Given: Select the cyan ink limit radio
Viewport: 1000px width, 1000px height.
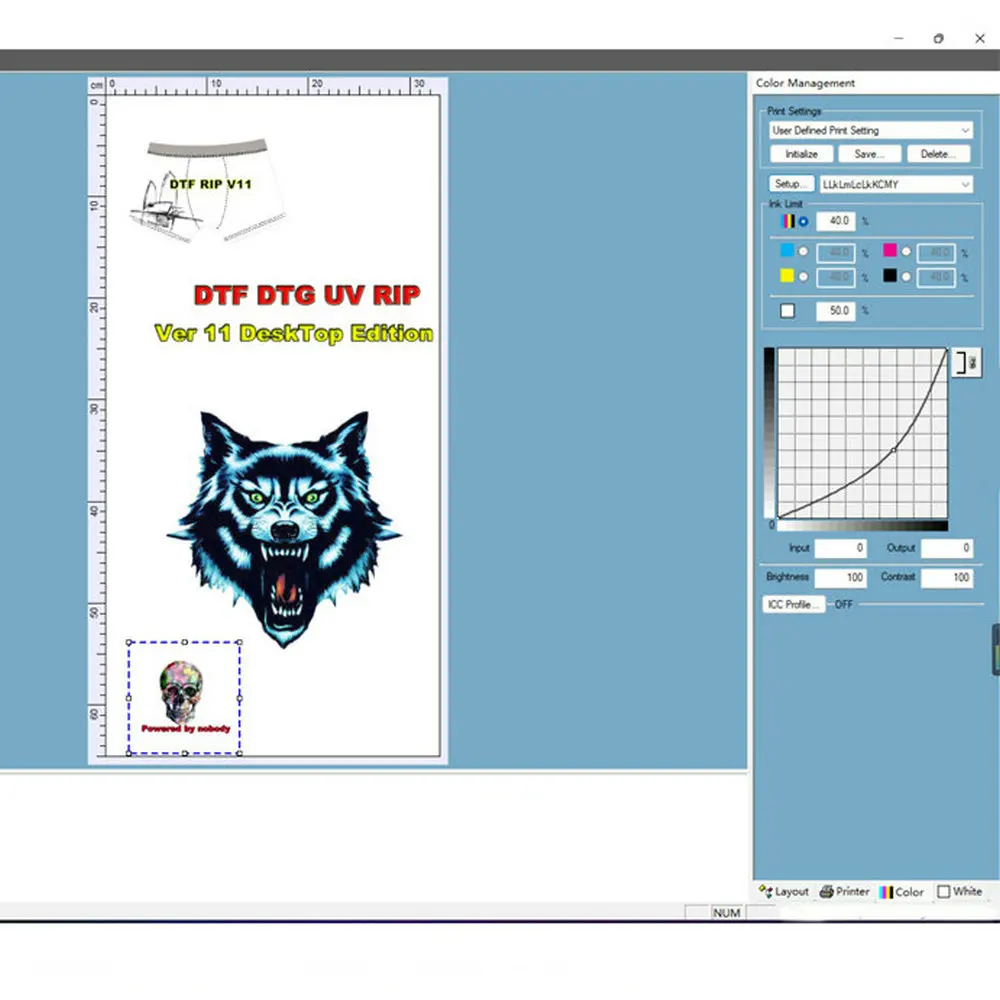Looking at the screenshot, I should tap(804, 252).
